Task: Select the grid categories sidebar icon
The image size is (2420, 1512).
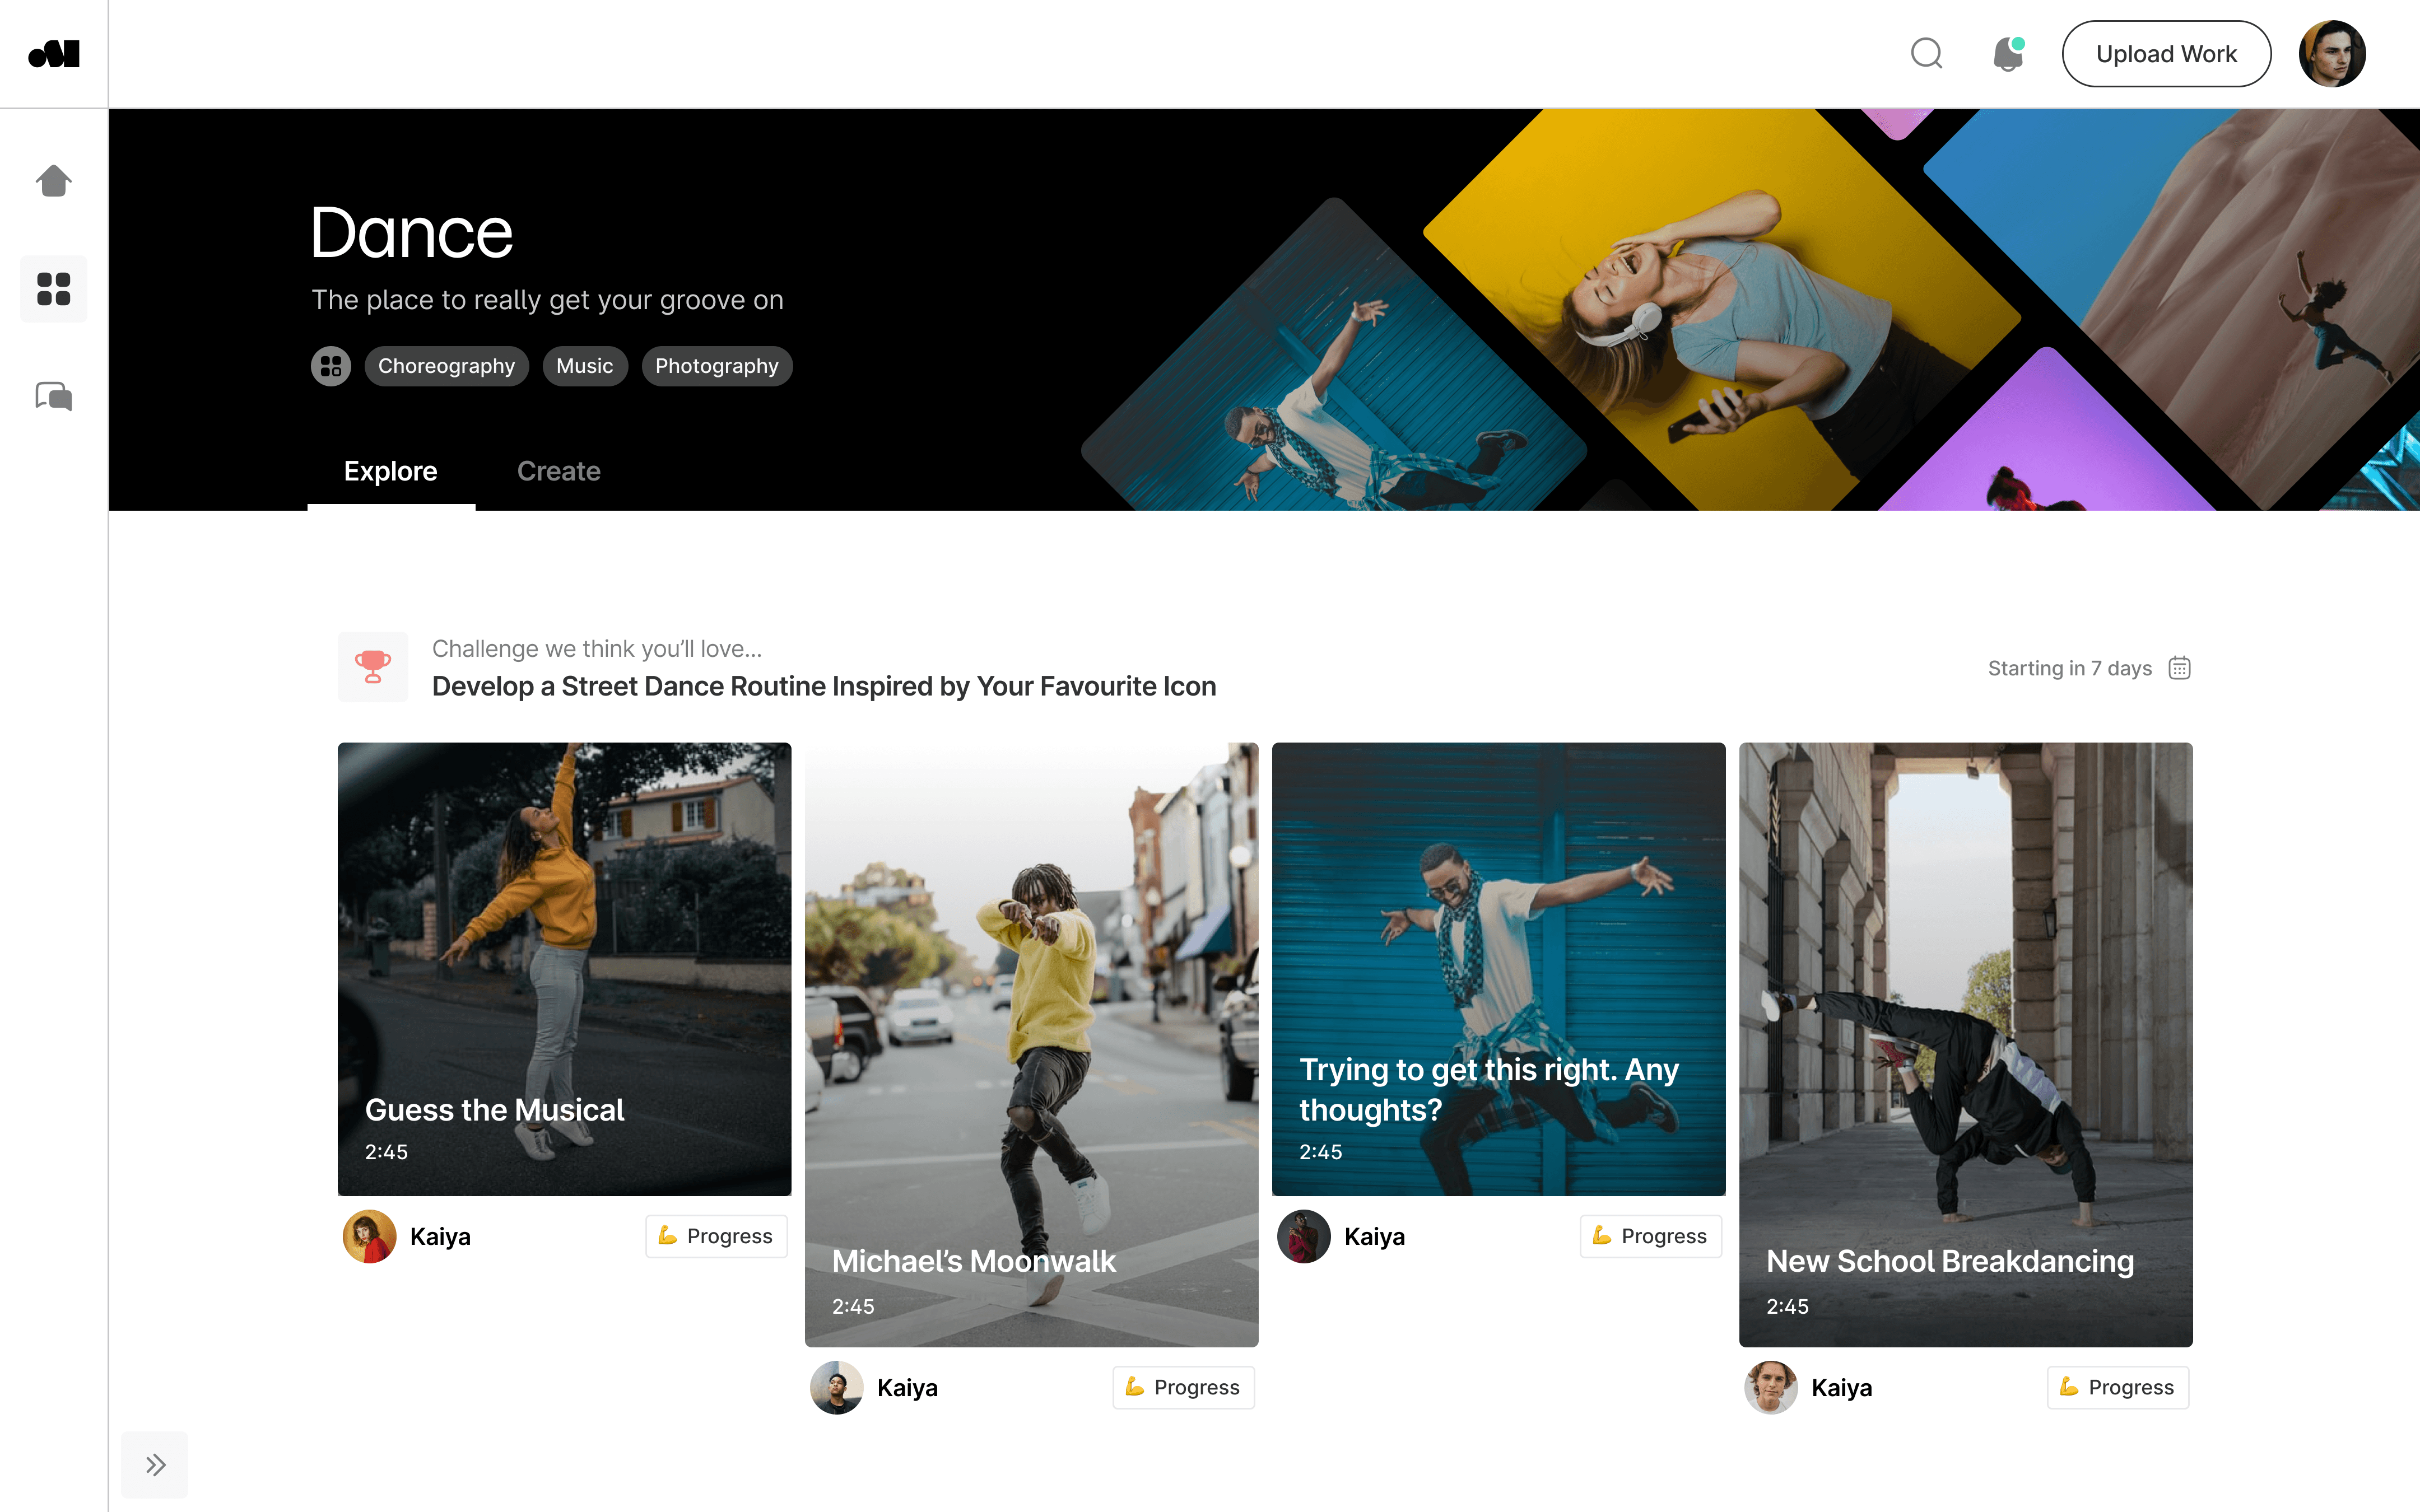Action: 54,289
